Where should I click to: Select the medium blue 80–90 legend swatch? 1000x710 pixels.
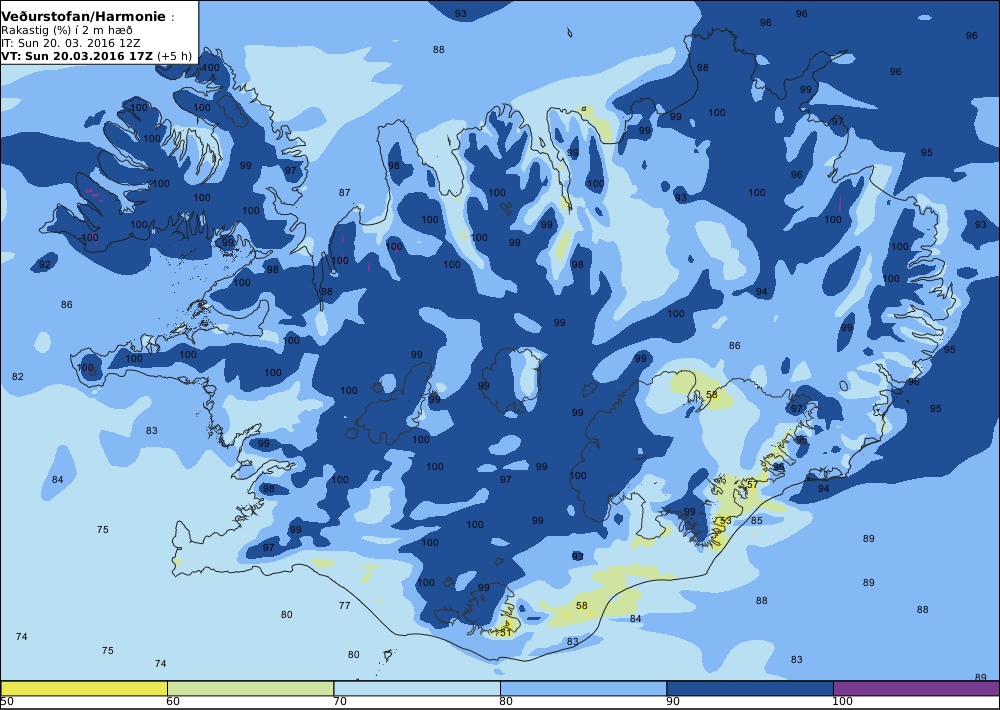pyautogui.click(x=583, y=688)
